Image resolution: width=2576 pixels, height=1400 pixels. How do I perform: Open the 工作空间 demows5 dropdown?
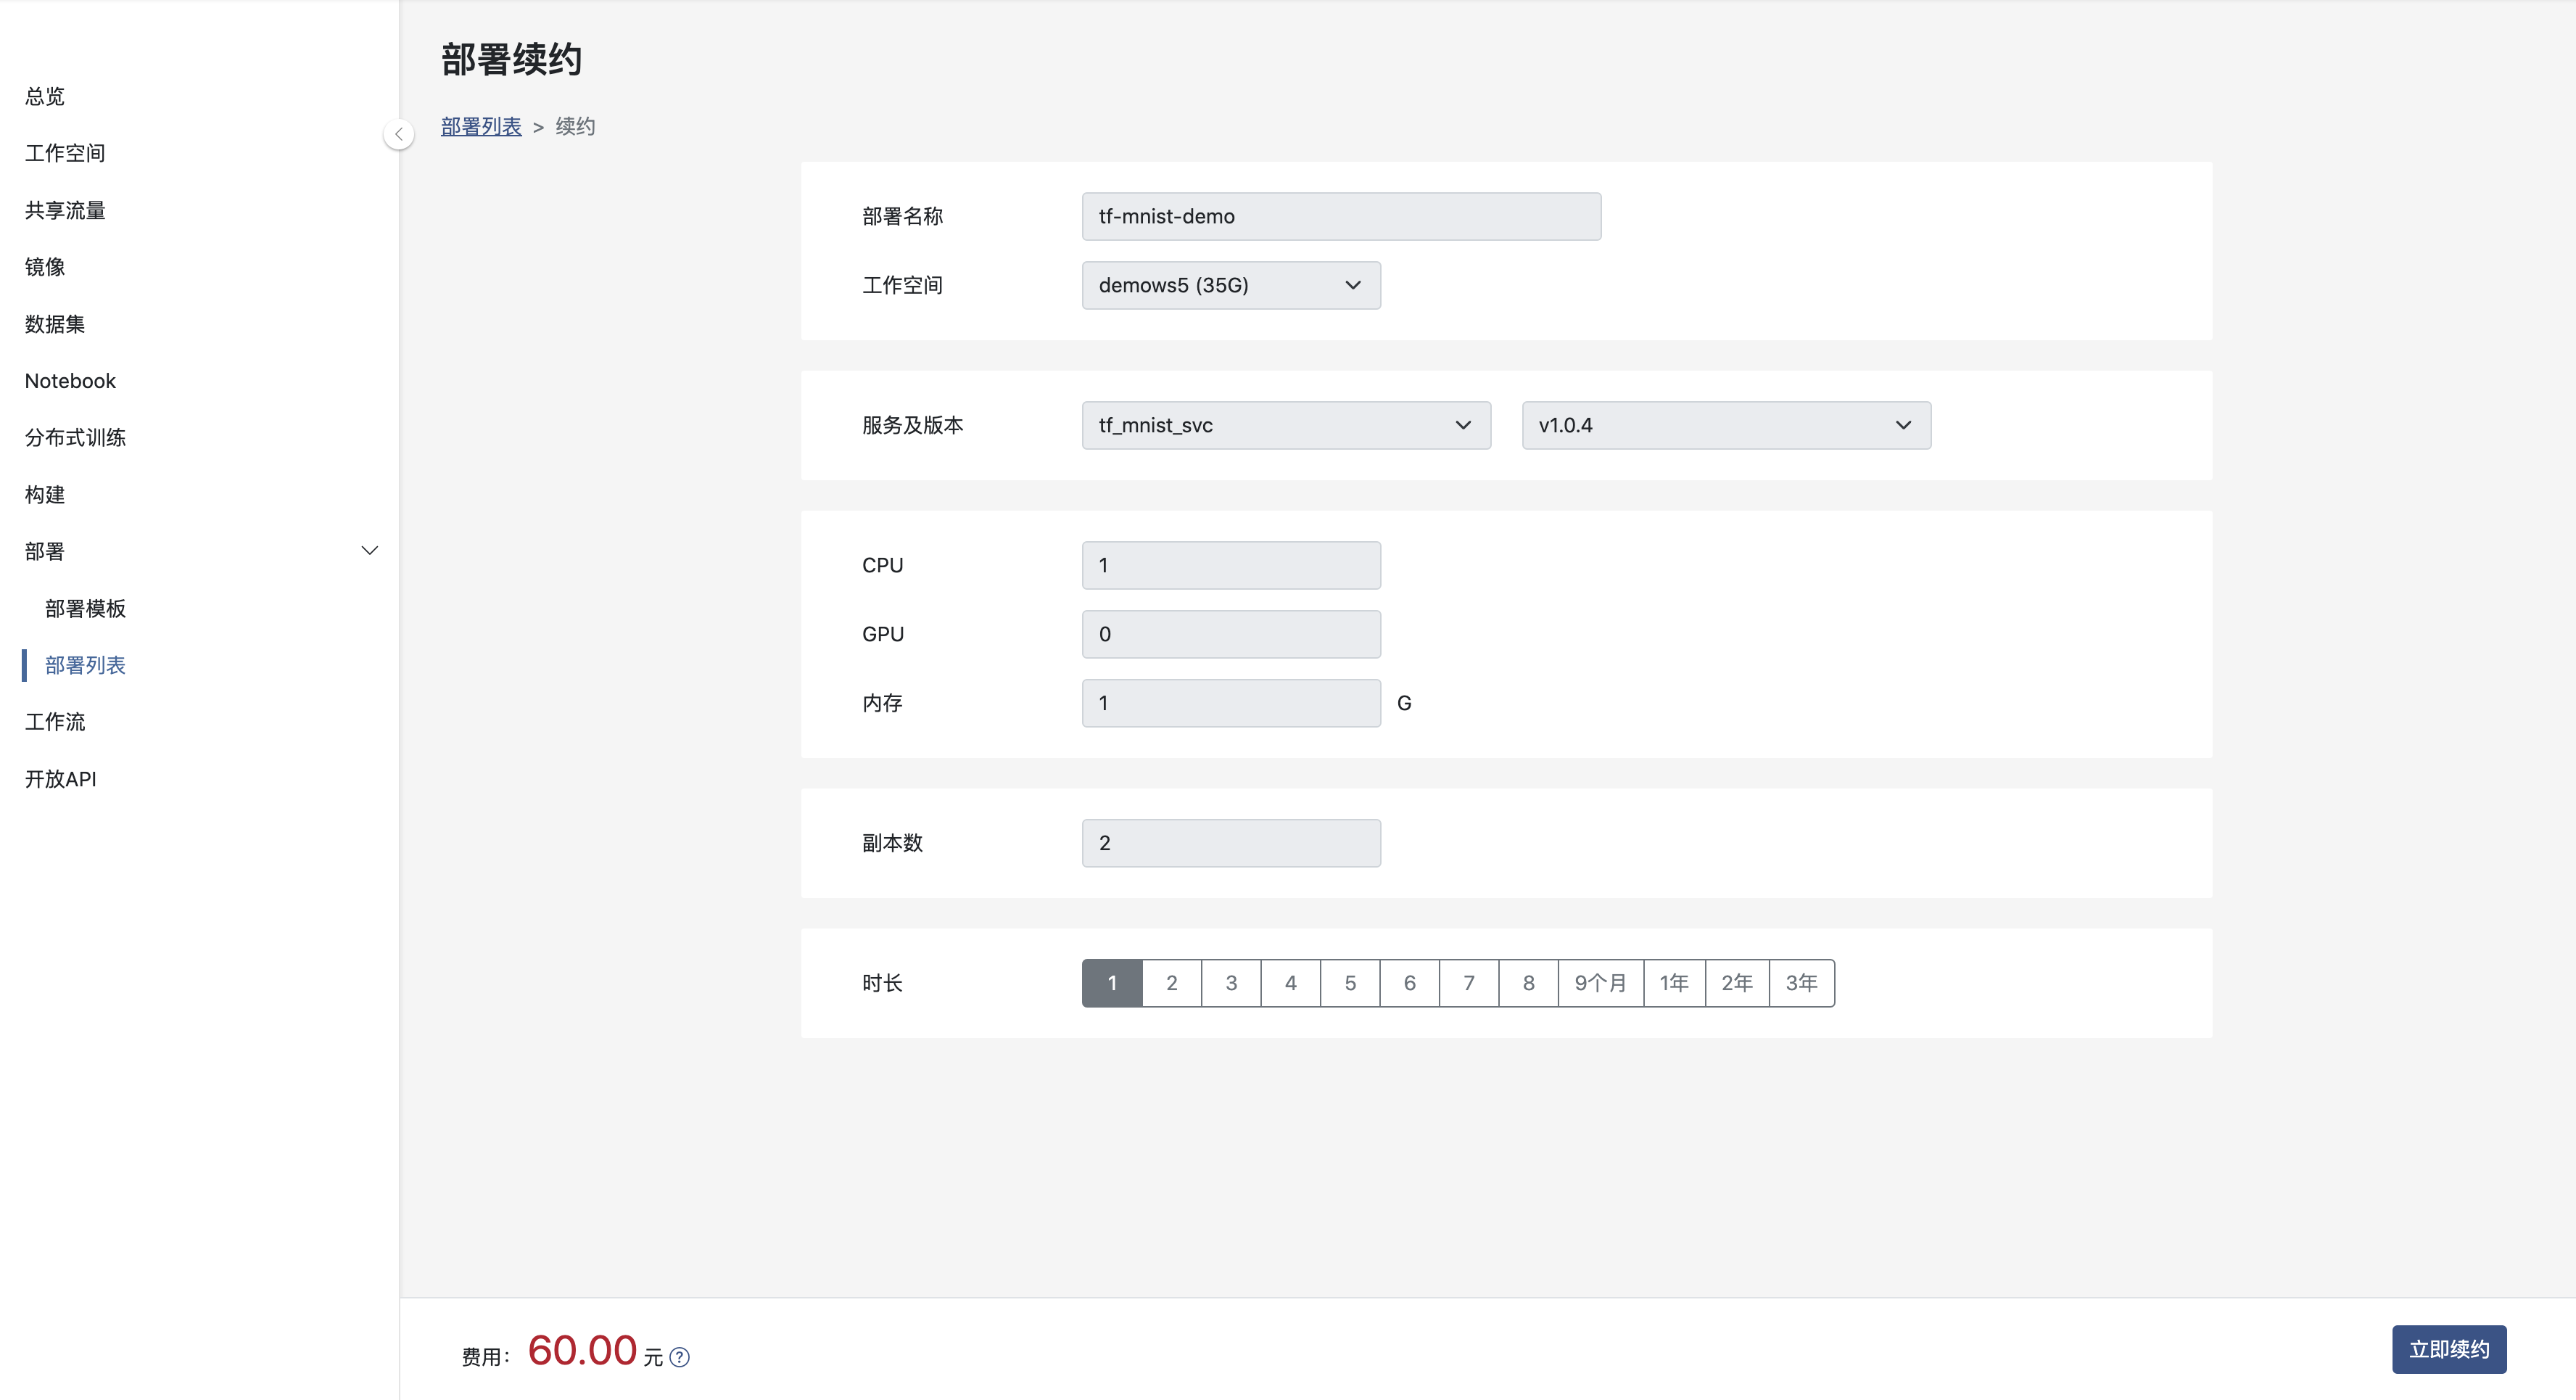coord(1230,285)
